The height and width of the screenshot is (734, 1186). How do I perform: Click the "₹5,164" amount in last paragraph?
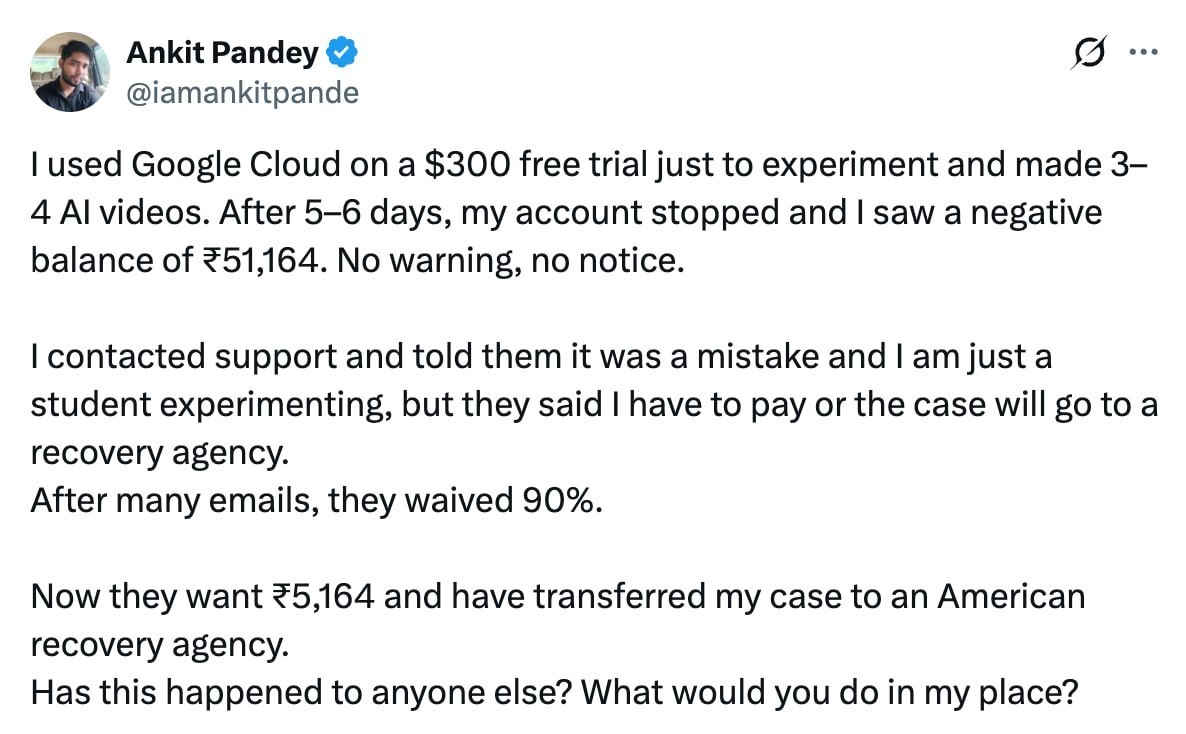click(323, 596)
